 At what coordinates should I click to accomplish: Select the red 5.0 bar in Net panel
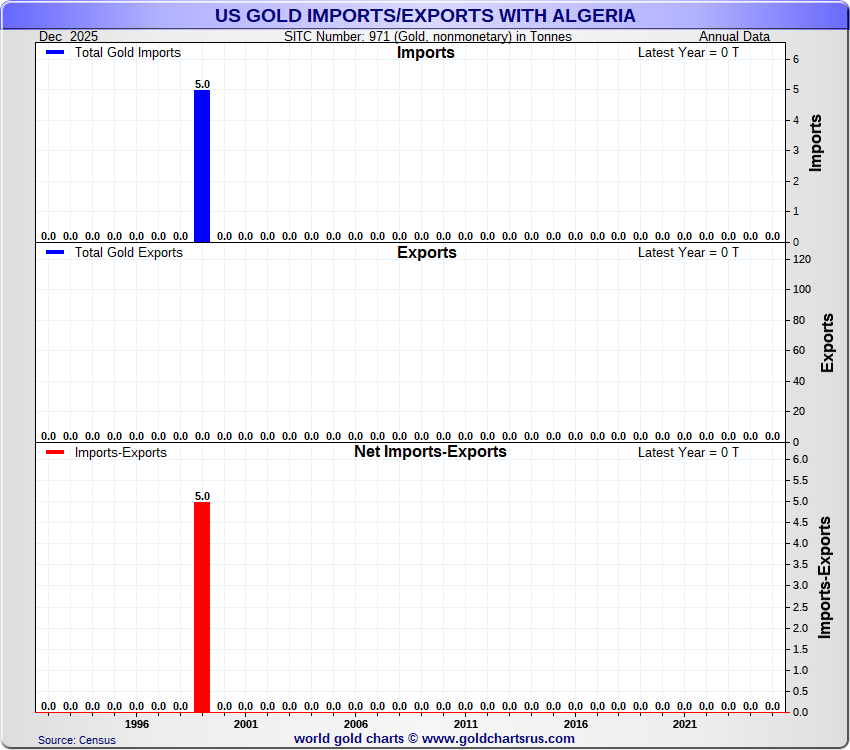click(202, 606)
